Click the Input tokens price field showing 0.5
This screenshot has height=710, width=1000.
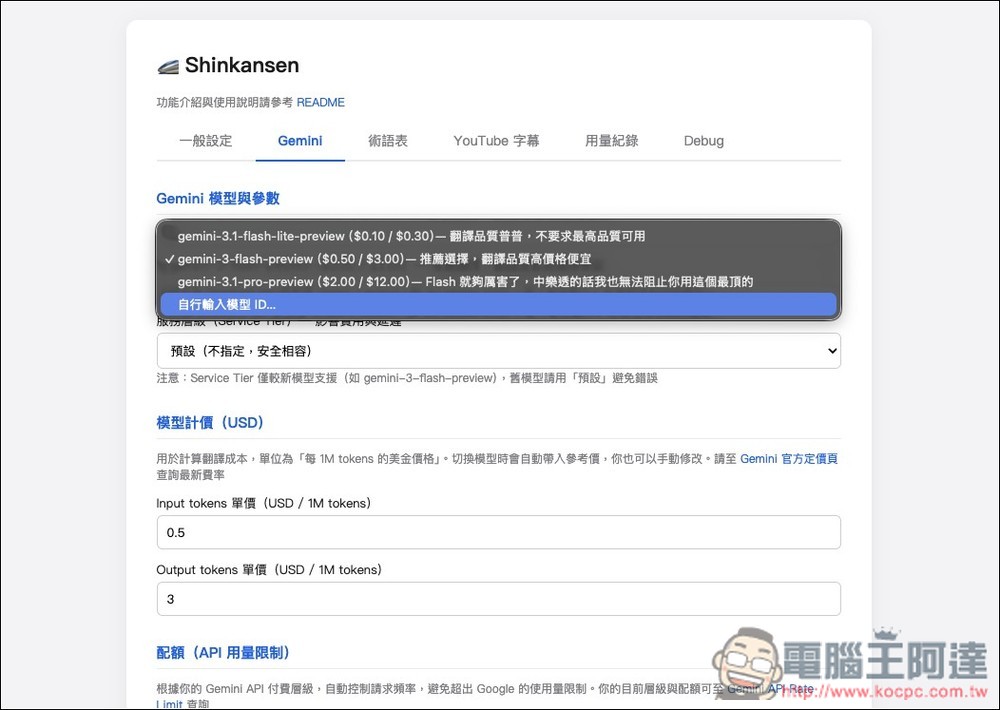498,532
